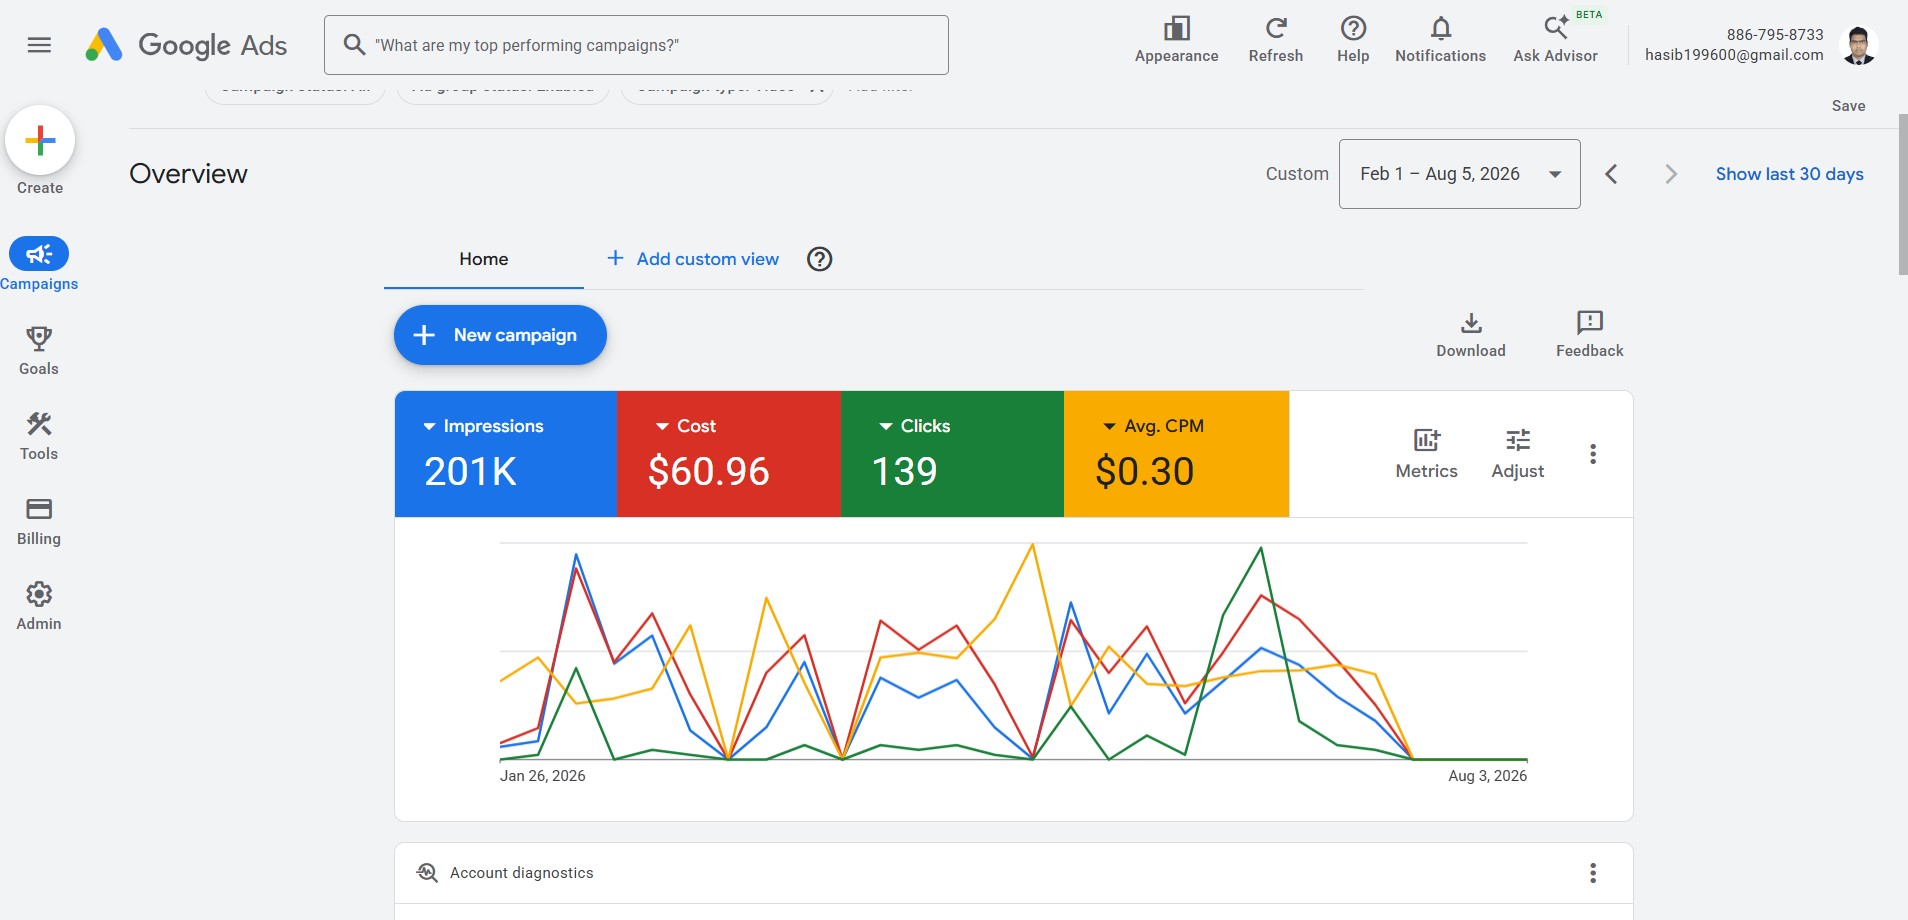This screenshot has width=1908, height=920.
Task: Open Goals in sidebar
Action: pyautogui.click(x=39, y=351)
